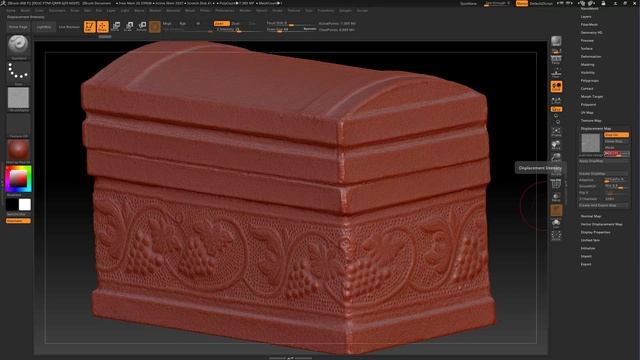This screenshot has height=360, width=640.
Task: Click the Gizmo 3D sphere icon
Action: 155,27
